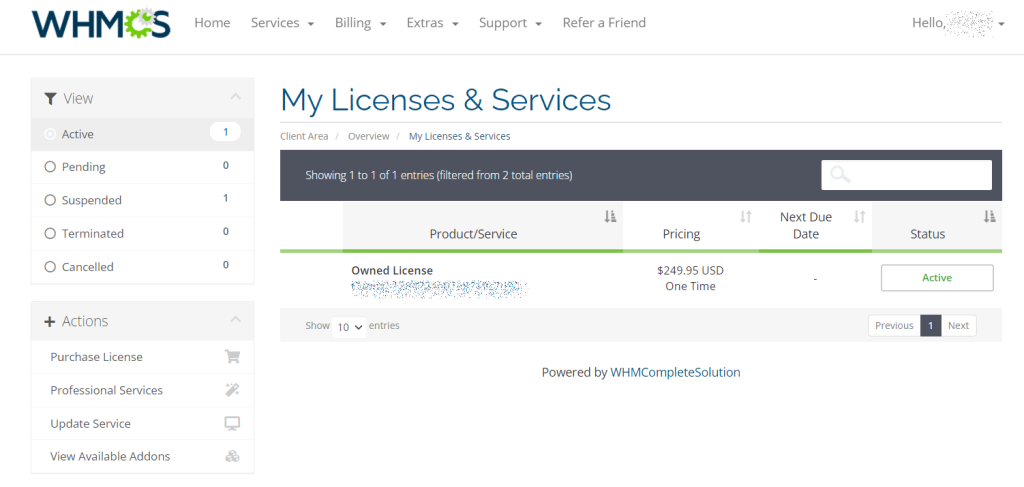
Task: Open Professional Services action
Action: tap(142, 390)
